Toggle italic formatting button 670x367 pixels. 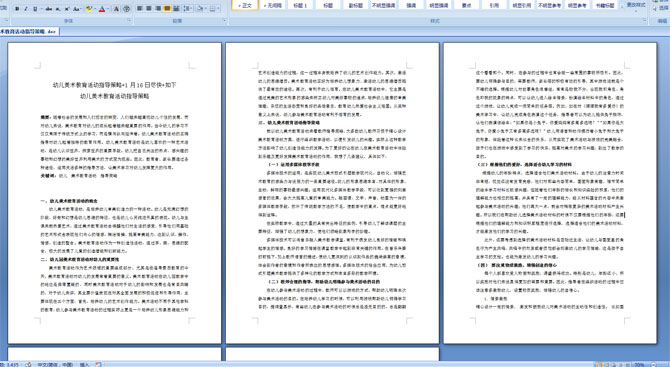[26, 9]
